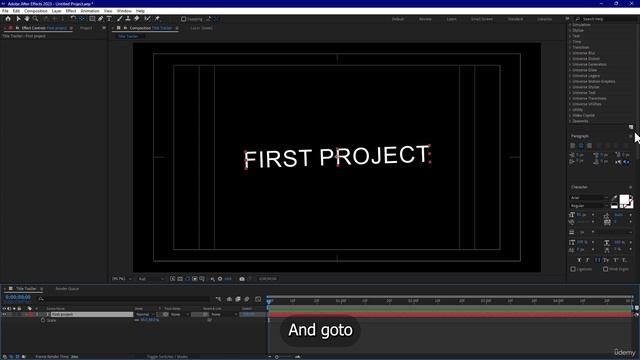640x360 pixels.
Task: Switch to the Standard workspace
Action: tap(516, 19)
